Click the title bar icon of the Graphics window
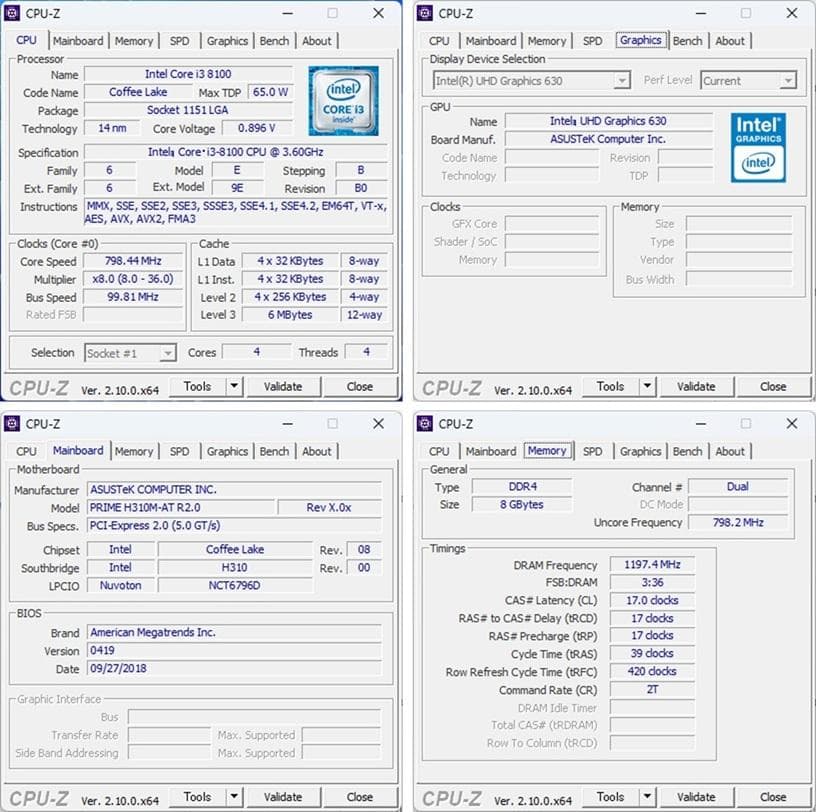This screenshot has height=812, width=816. (x=426, y=13)
